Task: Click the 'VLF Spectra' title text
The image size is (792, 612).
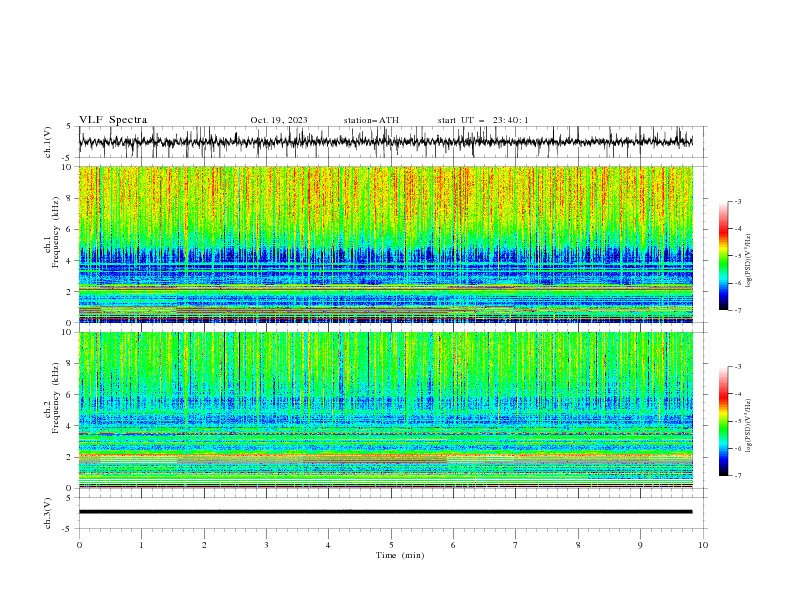Action: tap(113, 120)
